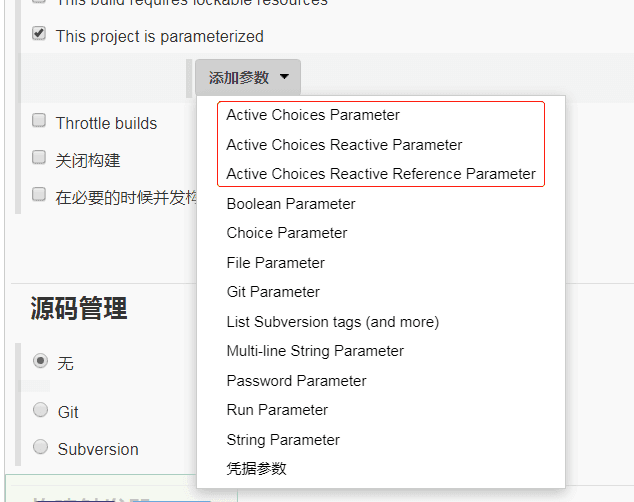The width and height of the screenshot is (634, 502).
Task: Uncheck This project is parameterized
Action: pyautogui.click(x=39, y=33)
